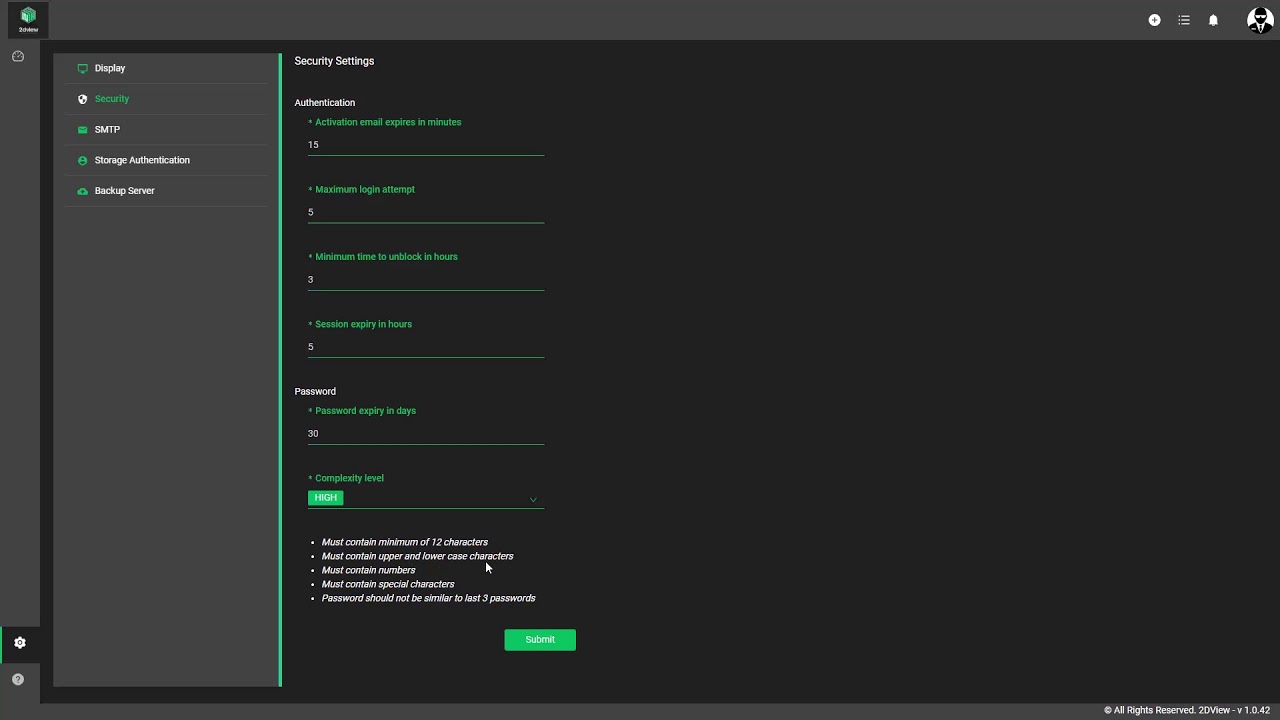Edit Maximum login attempt field
Screen dimensions: 1280x720
(x=426, y=212)
